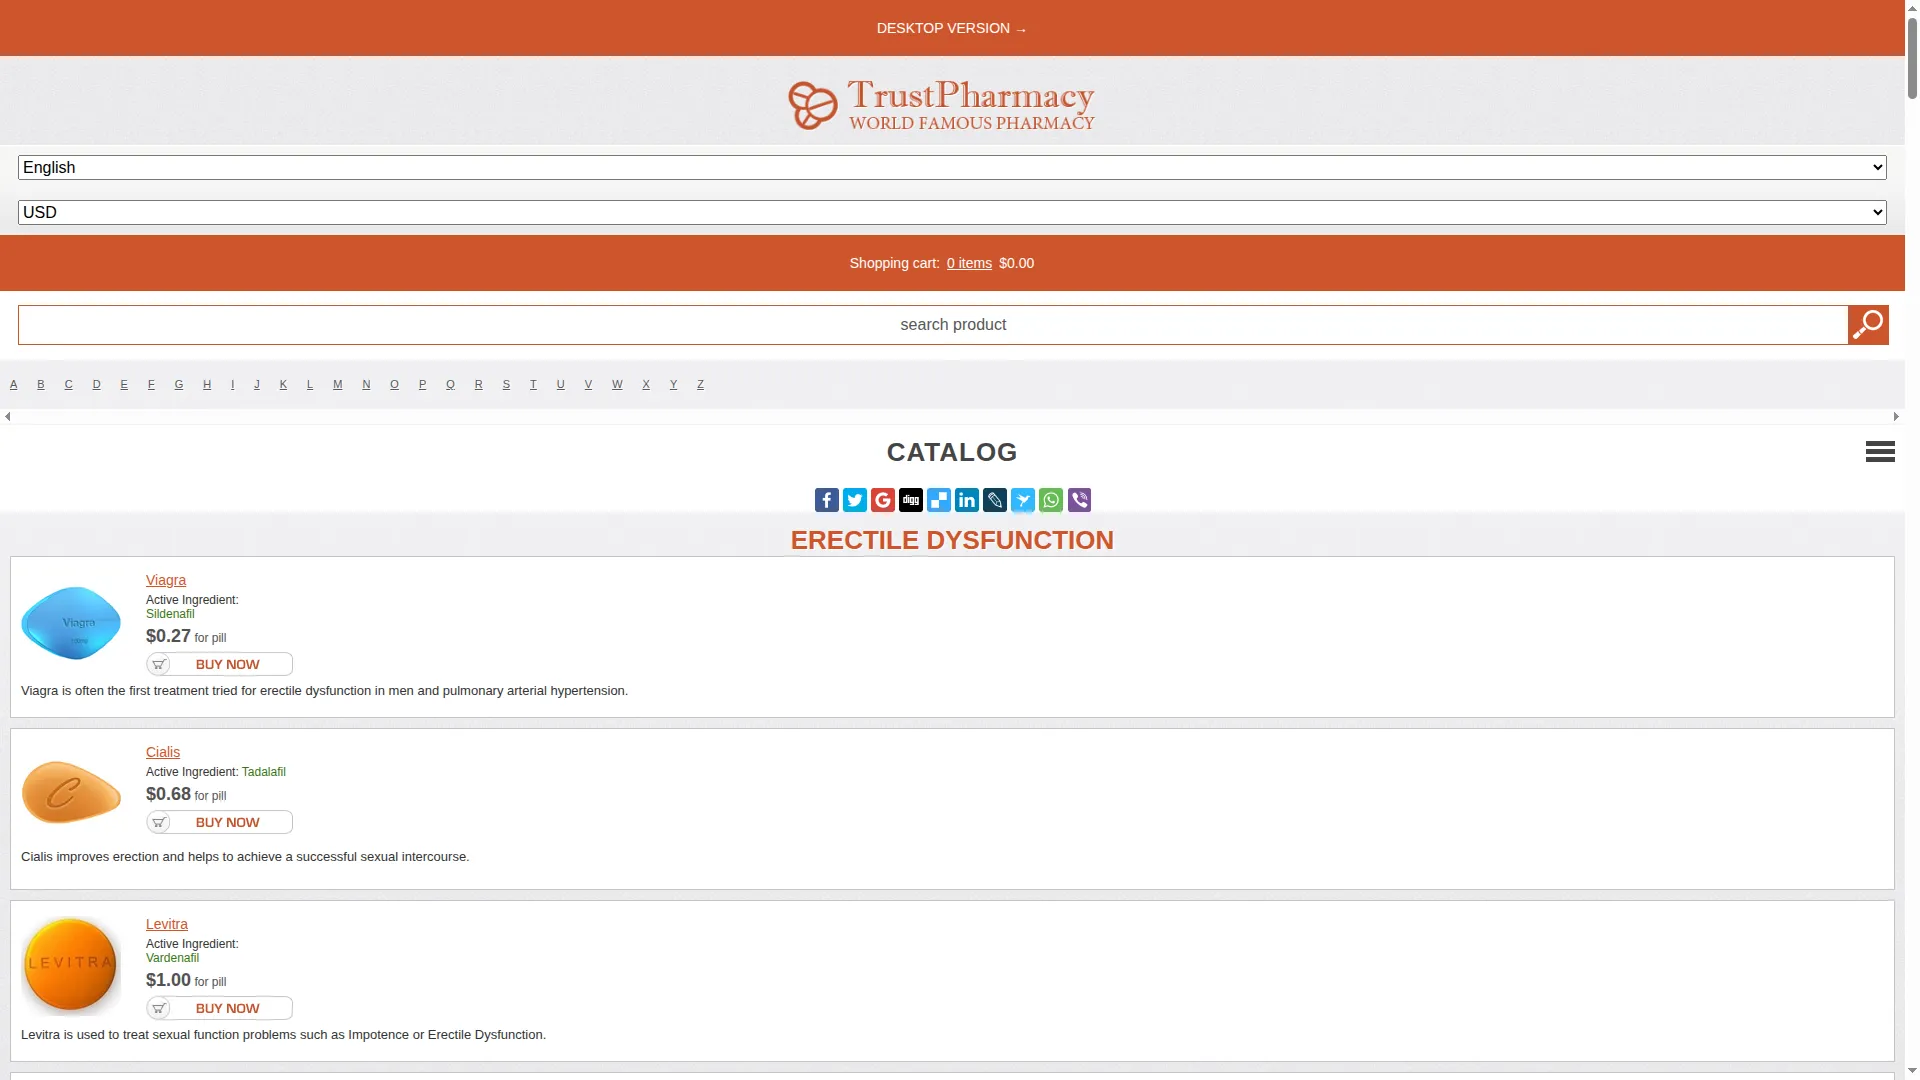Click the Erectile Dysfunction category heading
The image size is (1920, 1080).
click(952, 540)
